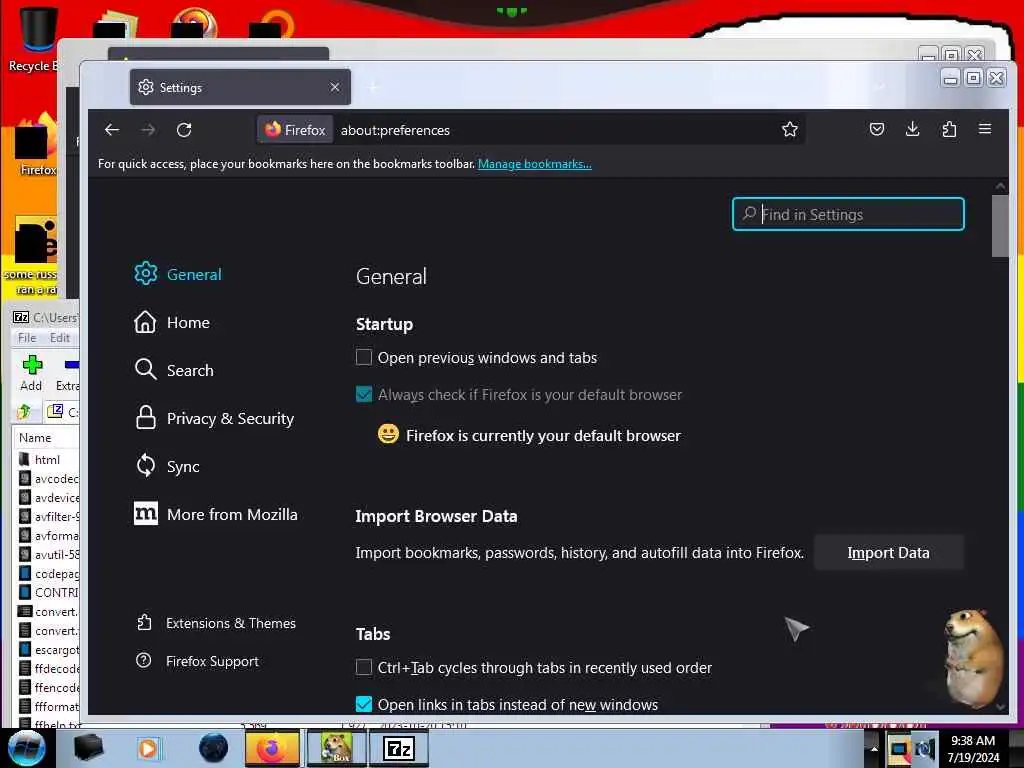Open the 7-Zip taskbar button

coord(399,748)
